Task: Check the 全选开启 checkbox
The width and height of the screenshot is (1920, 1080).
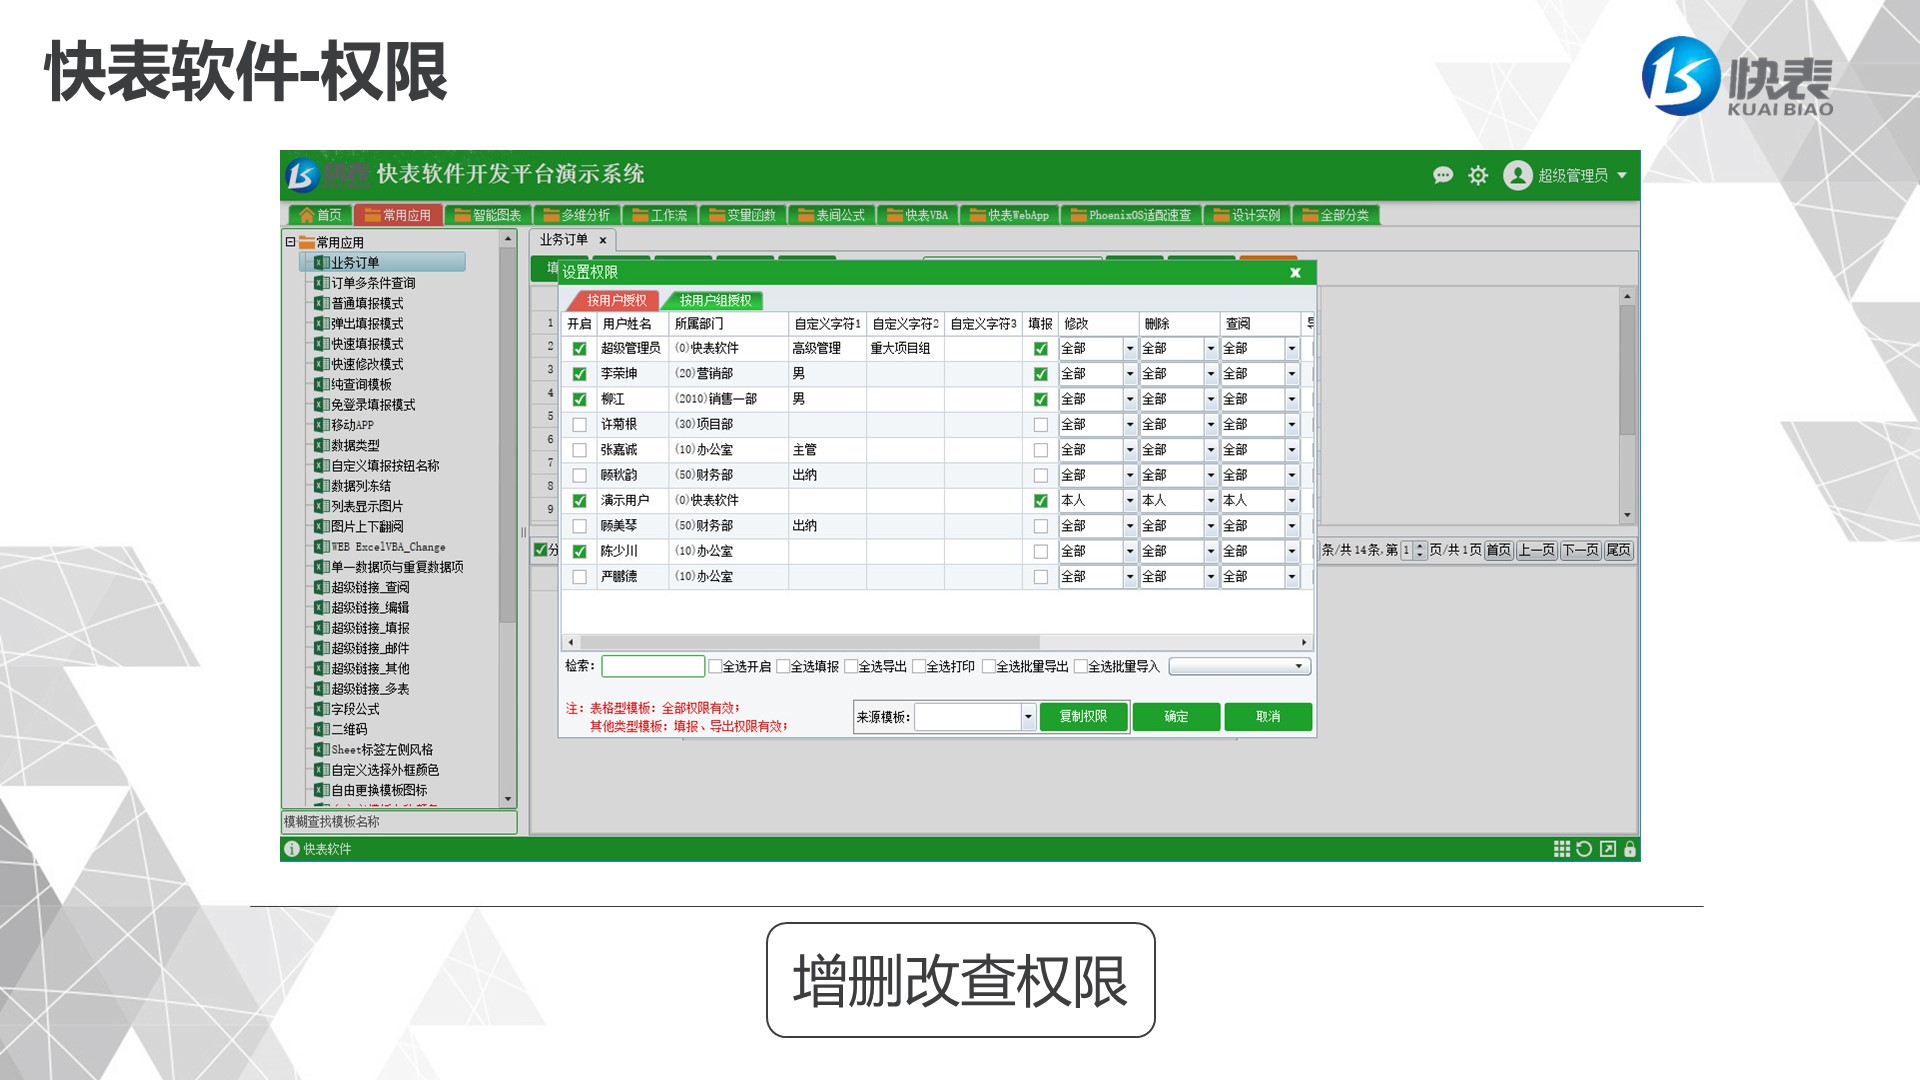Action: click(x=715, y=666)
